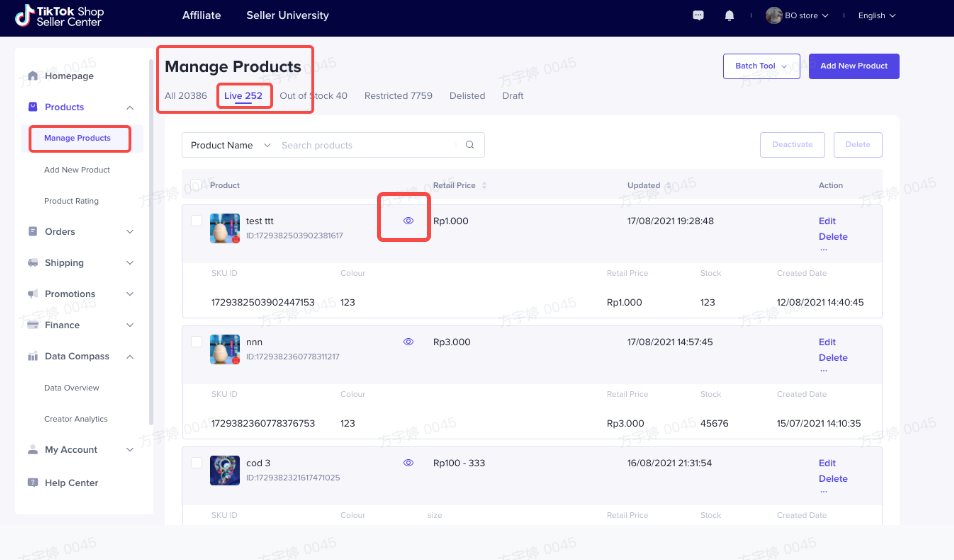Click the sidebar vertical scrollbar
The width and height of the screenshot is (954, 560).
pyautogui.click(x=151, y=240)
